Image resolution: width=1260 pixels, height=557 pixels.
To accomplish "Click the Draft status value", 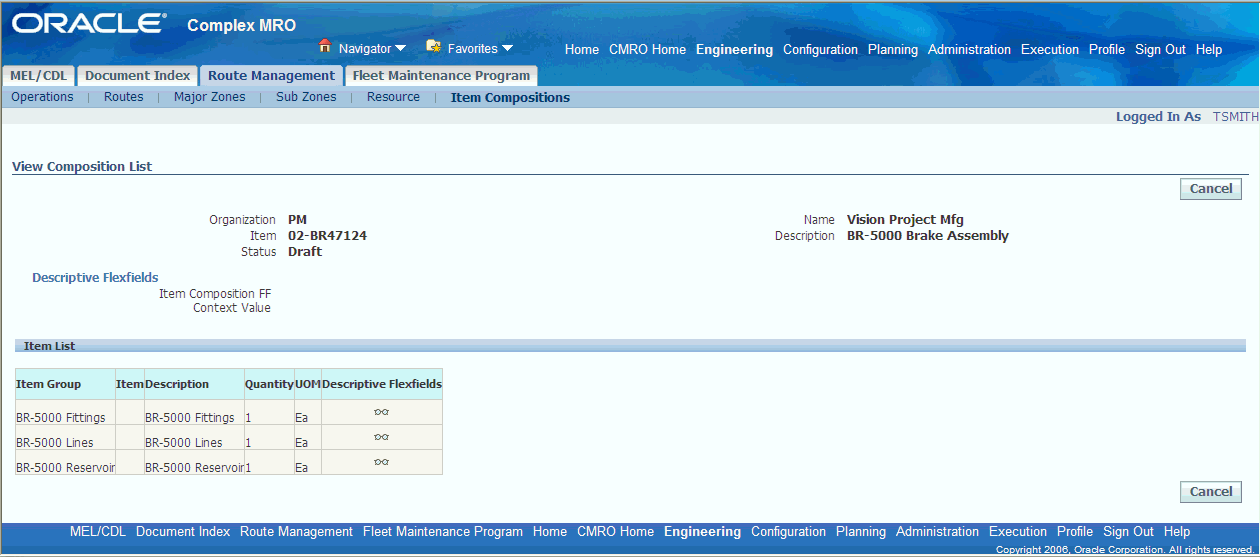I will 305,252.
